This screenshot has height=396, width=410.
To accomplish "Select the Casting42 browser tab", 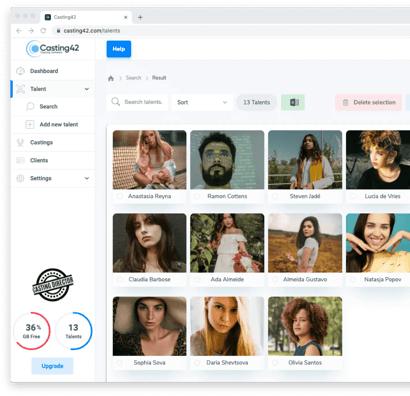I will [86, 17].
